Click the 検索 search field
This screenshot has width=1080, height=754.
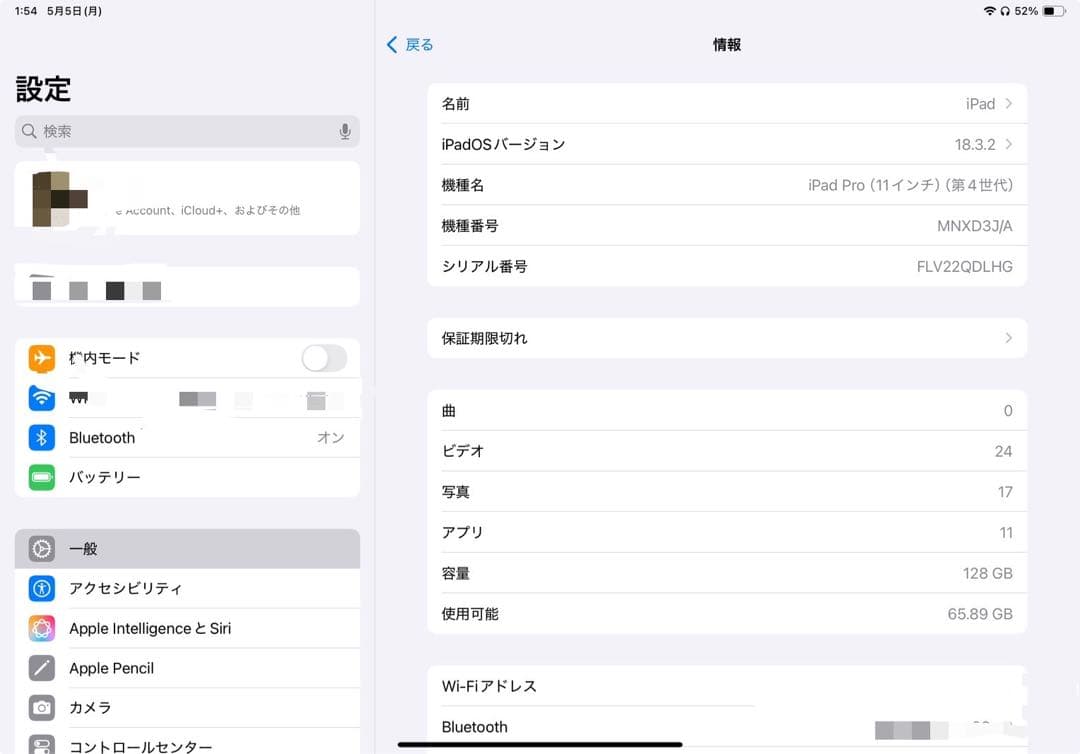186,131
